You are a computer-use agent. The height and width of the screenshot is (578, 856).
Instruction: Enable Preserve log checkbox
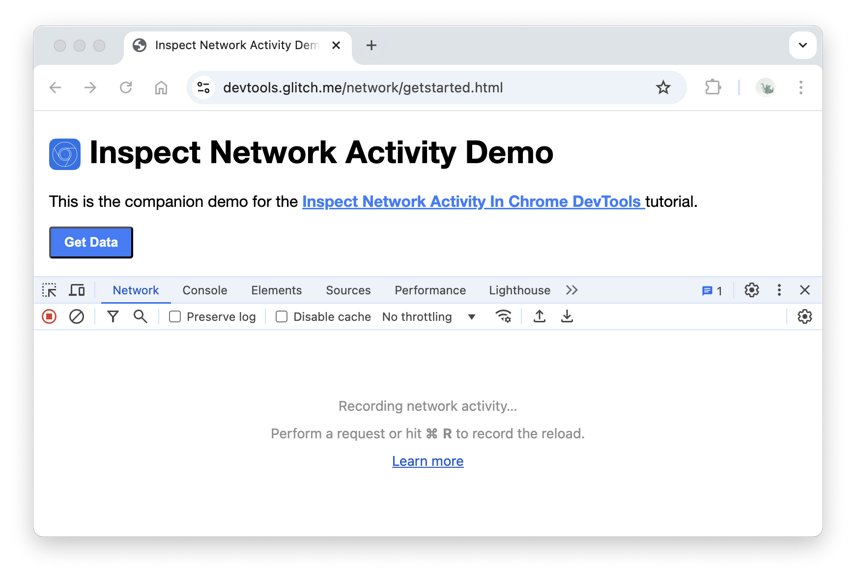click(175, 317)
